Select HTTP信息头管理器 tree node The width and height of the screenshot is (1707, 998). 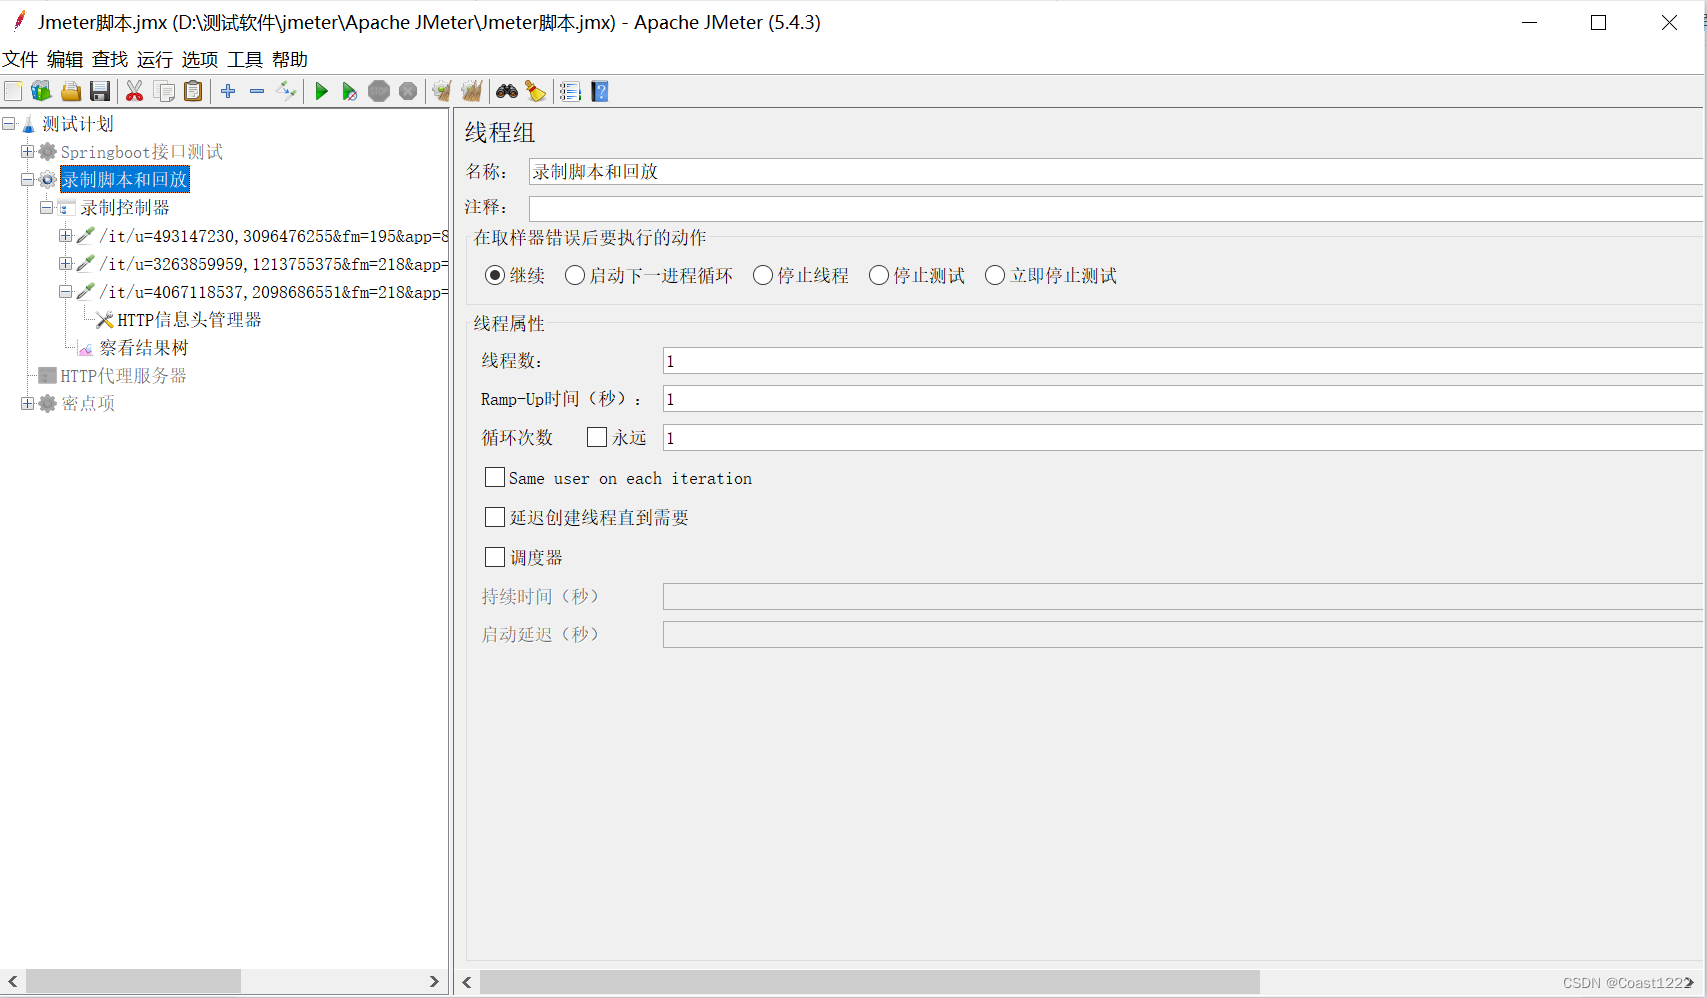[189, 320]
